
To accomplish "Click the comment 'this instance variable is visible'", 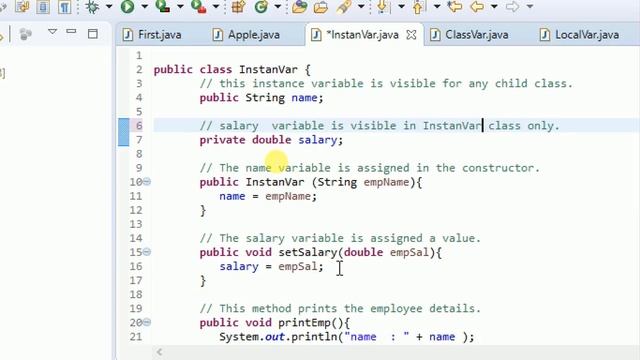I will 386,84.
